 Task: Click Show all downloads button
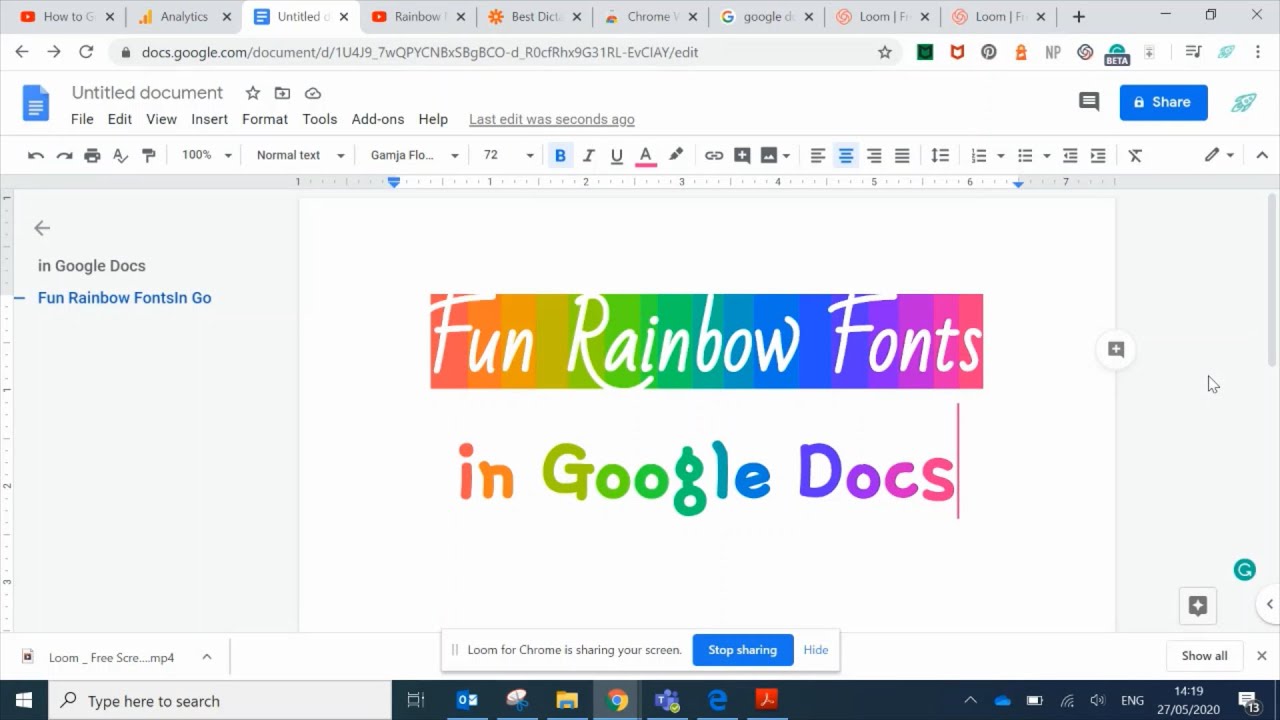click(1205, 656)
